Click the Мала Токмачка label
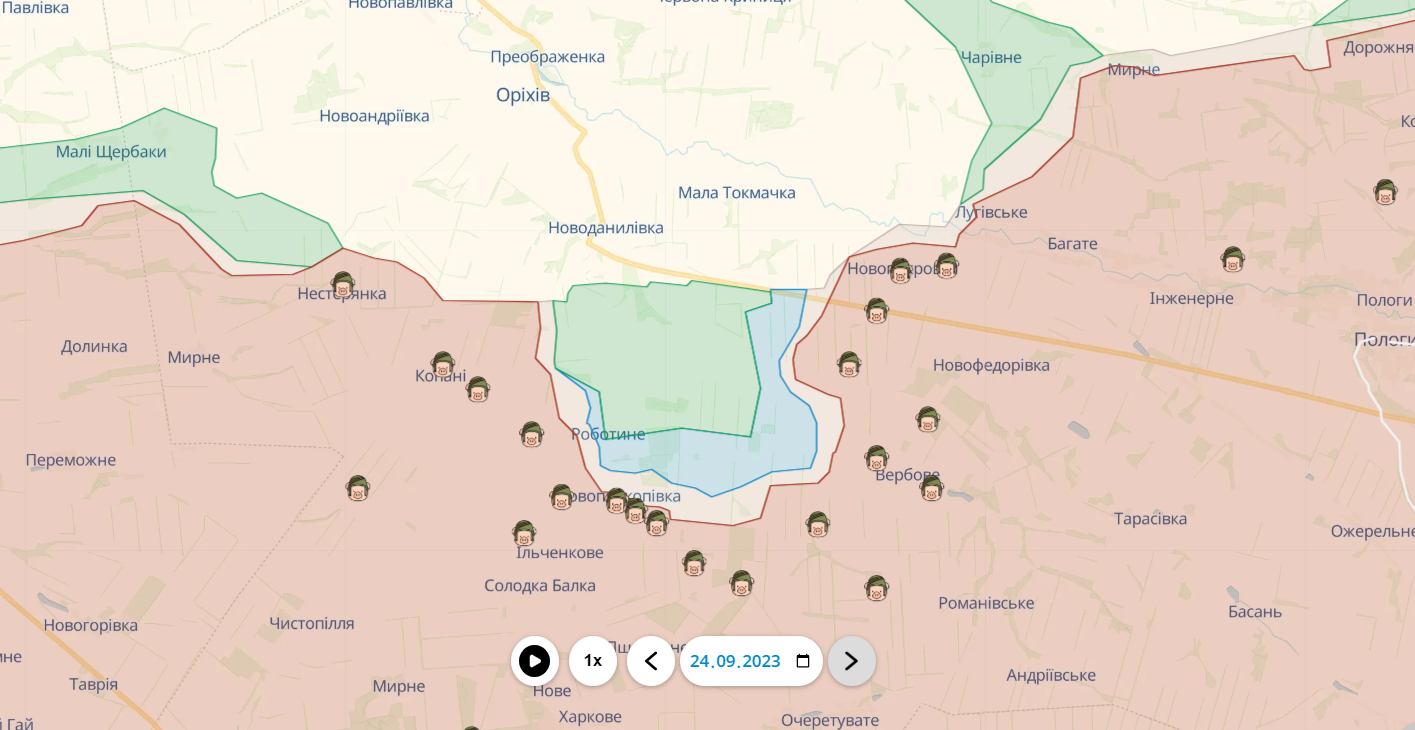 click(736, 193)
